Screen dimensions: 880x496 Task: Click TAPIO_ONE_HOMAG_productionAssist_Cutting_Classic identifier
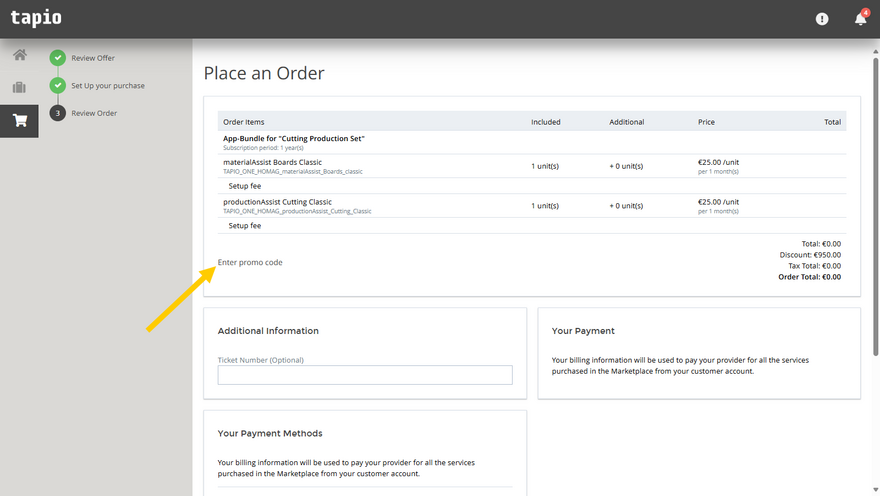click(297, 212)
